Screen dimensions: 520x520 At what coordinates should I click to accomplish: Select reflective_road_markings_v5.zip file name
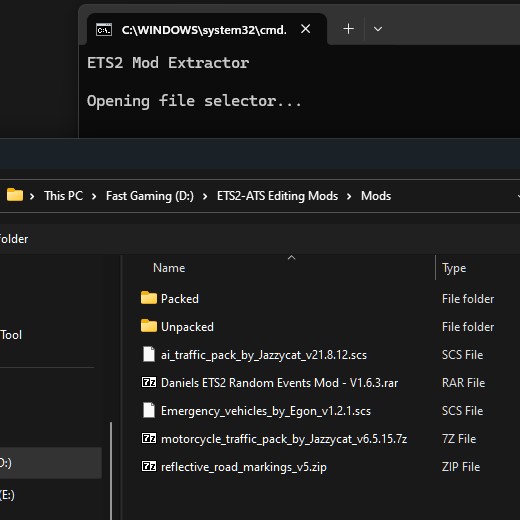(244, 467)
